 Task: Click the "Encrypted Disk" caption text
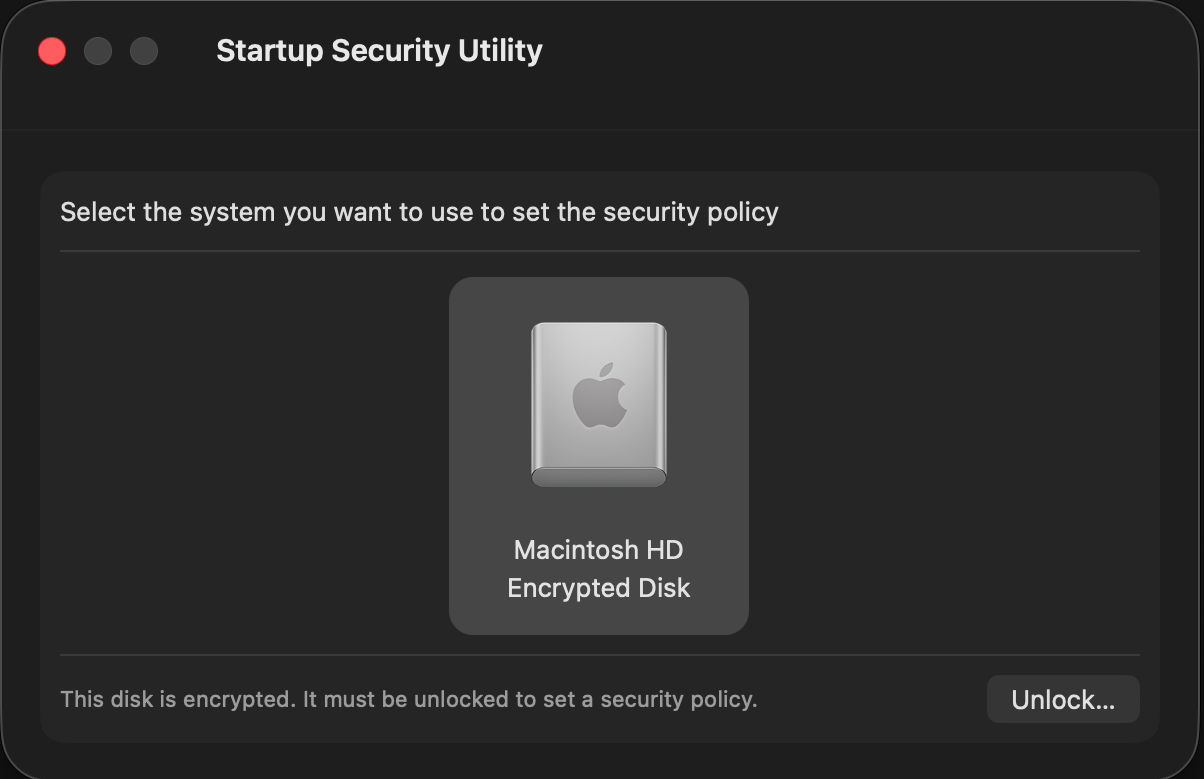tap(598, 588)
